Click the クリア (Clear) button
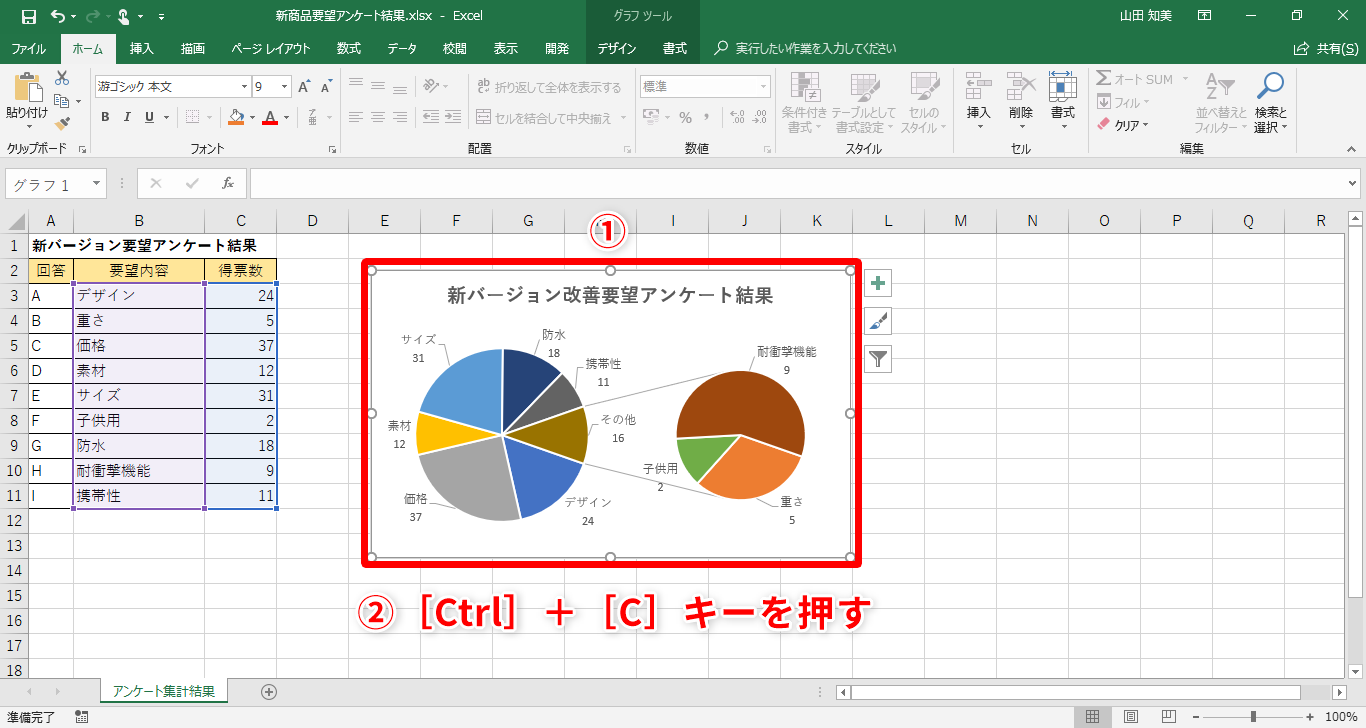Viewport: 1366px width, 728px height. (1123, 125)
